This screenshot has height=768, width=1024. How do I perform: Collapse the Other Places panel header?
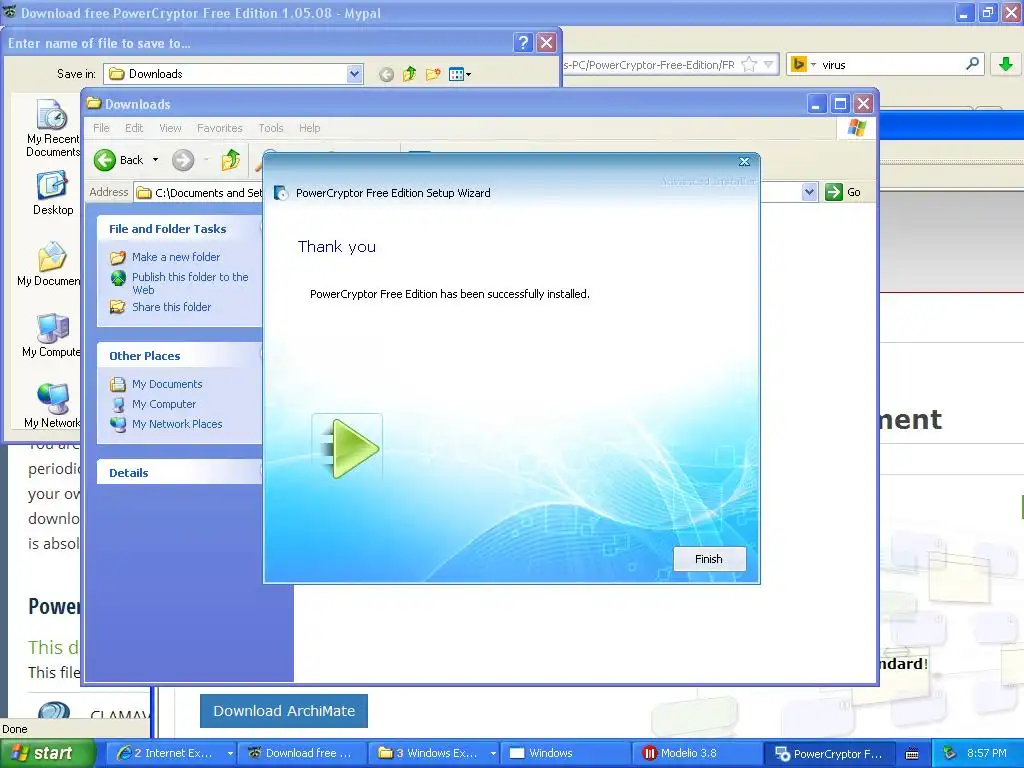coord(180,356)
